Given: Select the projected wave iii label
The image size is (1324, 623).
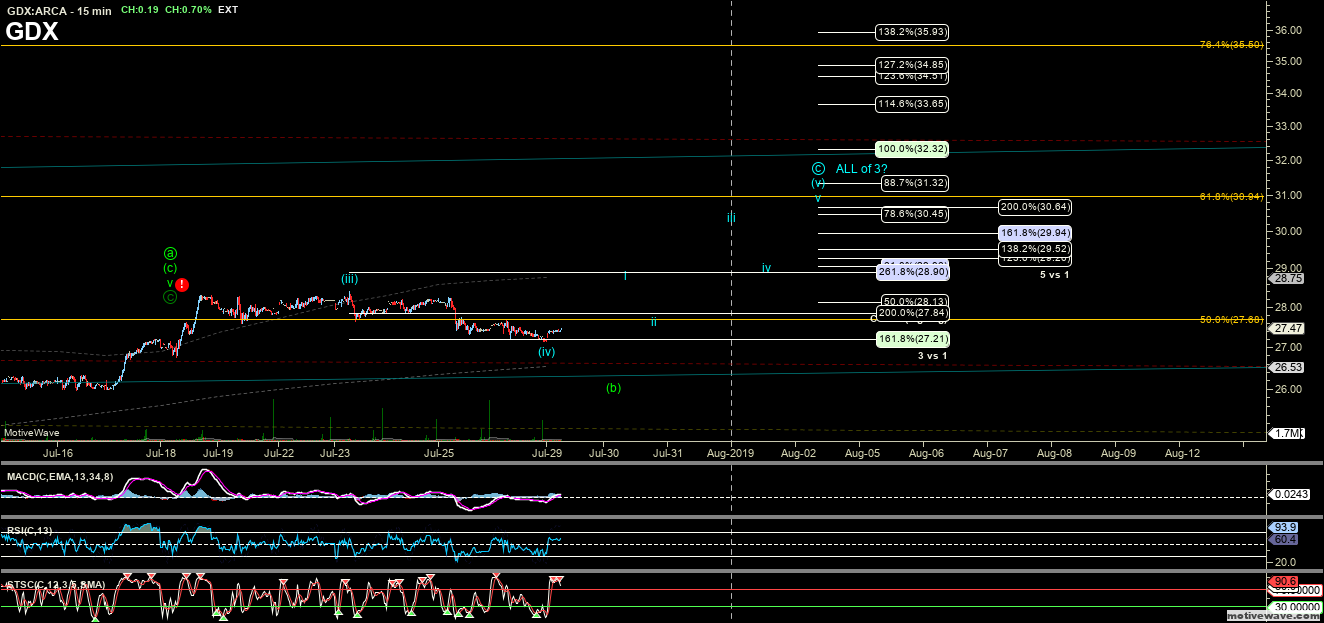Looking at the screenshot, I should pyautogui.click(x=732, y=217).
